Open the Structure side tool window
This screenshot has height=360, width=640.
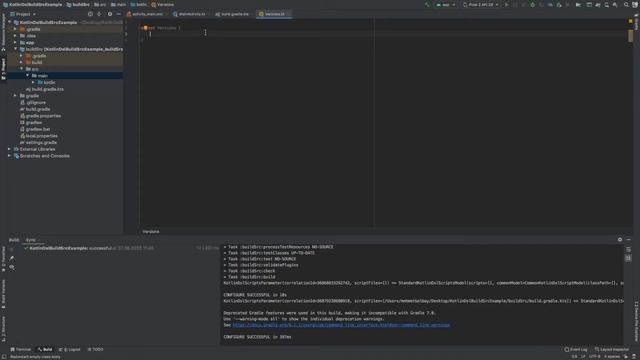pyautogui.click(x=3, y=329)
